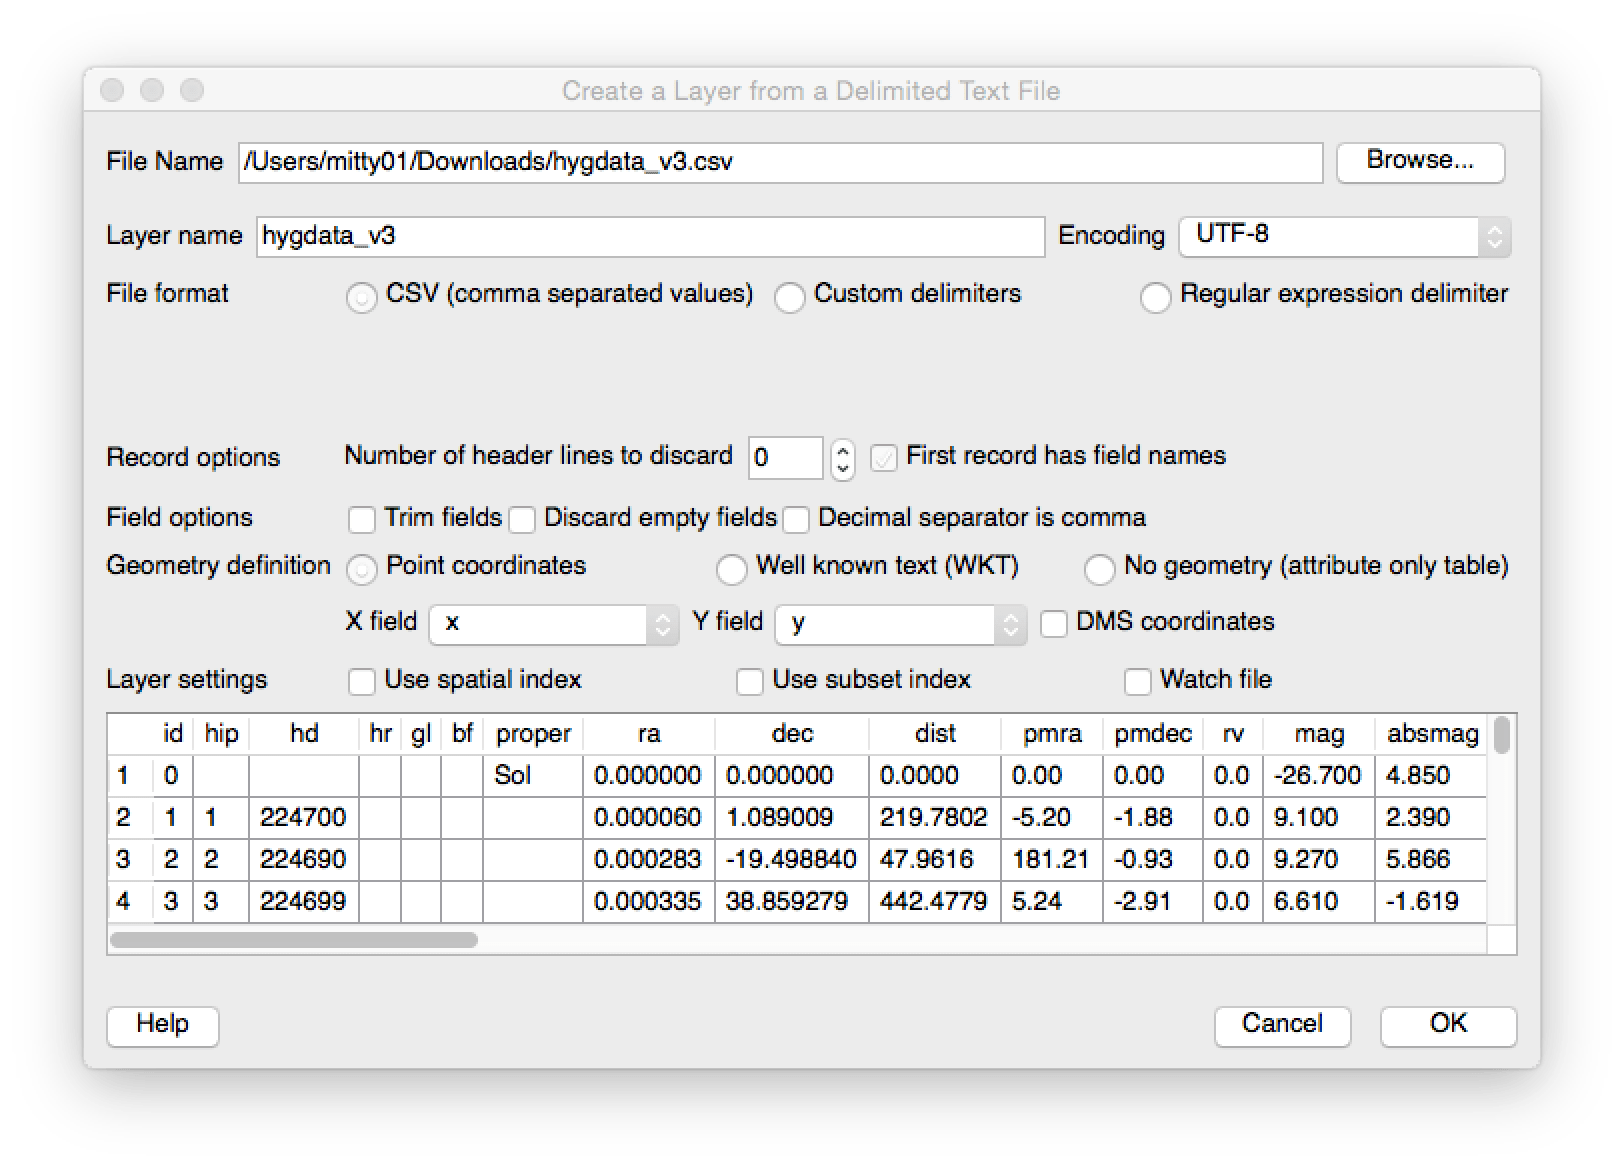Viewport: 1624px width, 1168px height.
Task: Open the Y field dropdown
Action: point(901,624)
